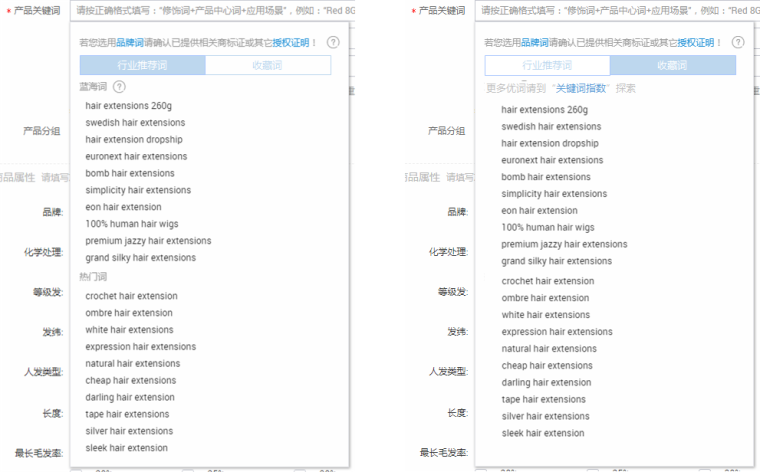This screenshot has width=760, height=472.
Task: Switch to 收藏词 tab in left panel
Action: (268, 65)
